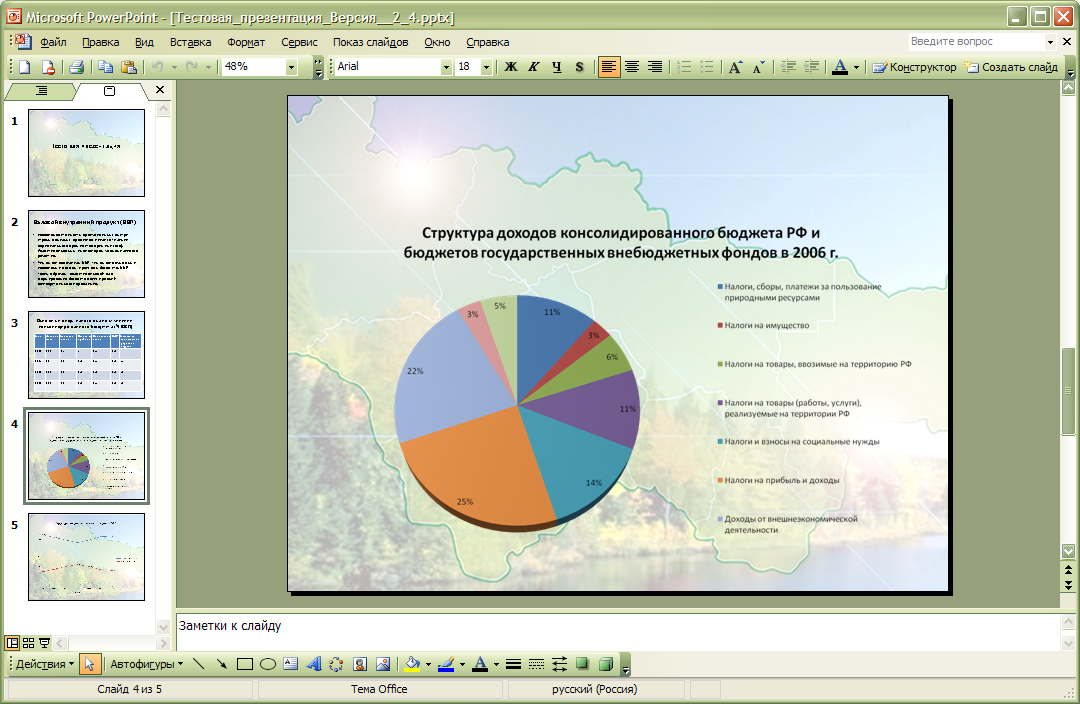Select the Line drawing tool
The width and height of the screenshot is (1080, 704).
(198, 664)
